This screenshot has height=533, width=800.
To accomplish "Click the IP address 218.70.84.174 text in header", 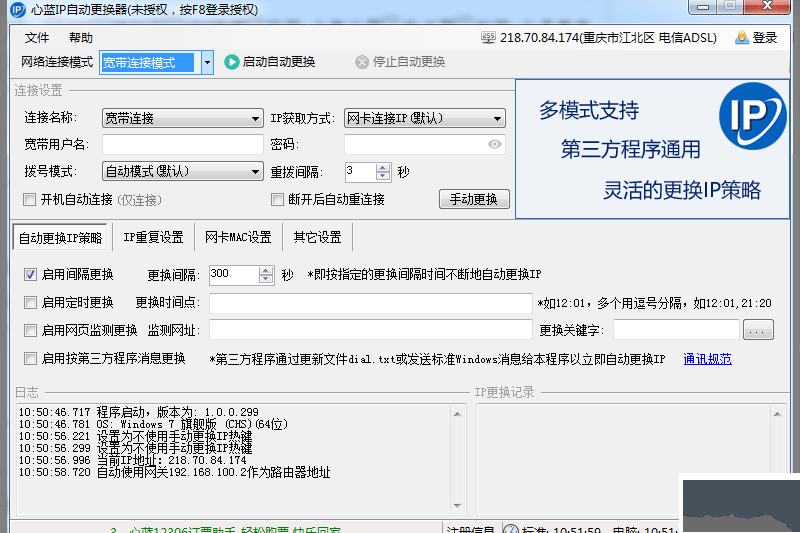I will click(x=539, y=38).
